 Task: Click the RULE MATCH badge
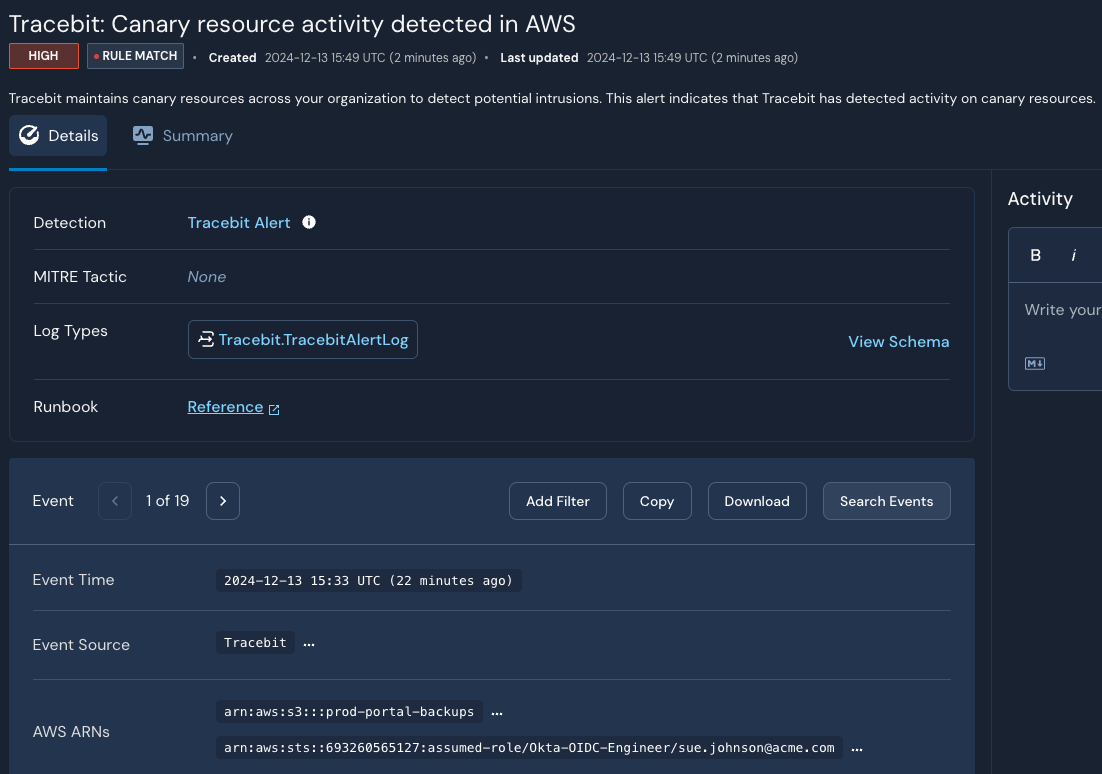pyautogui.click(x=136, y=56)
